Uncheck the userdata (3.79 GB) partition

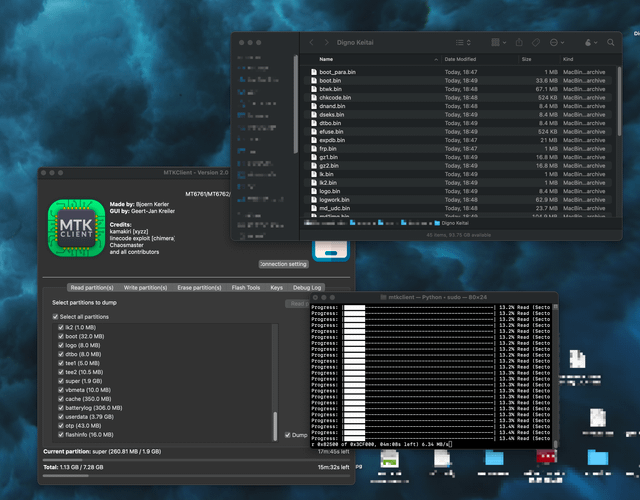[61, 417]
